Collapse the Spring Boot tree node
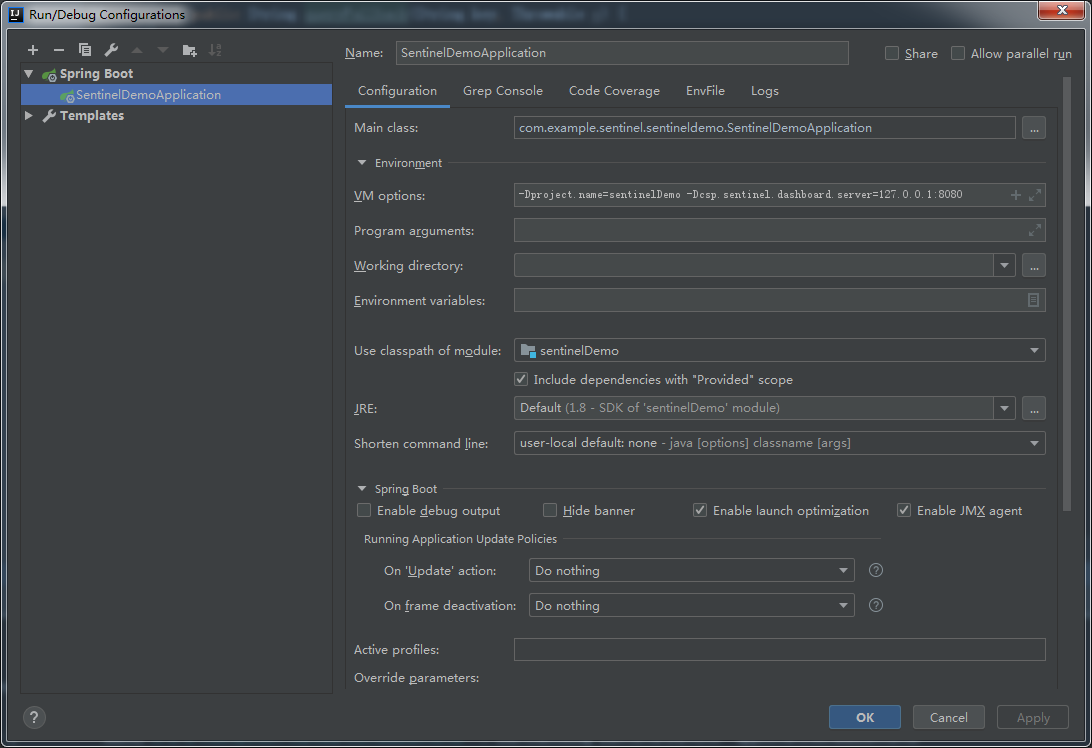The width and height of the screenshot is (1092, 748). coord(29,74)
